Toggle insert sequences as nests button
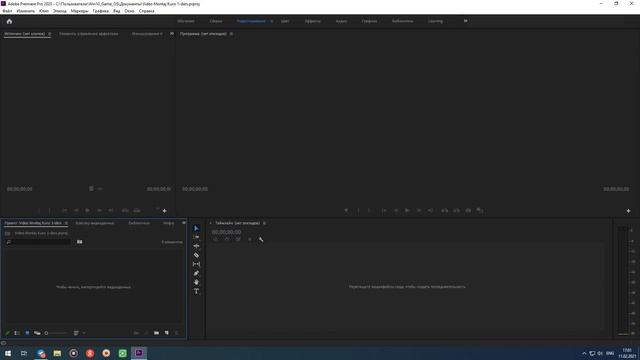This screenshot has height=360, width=640. [216, 240]
